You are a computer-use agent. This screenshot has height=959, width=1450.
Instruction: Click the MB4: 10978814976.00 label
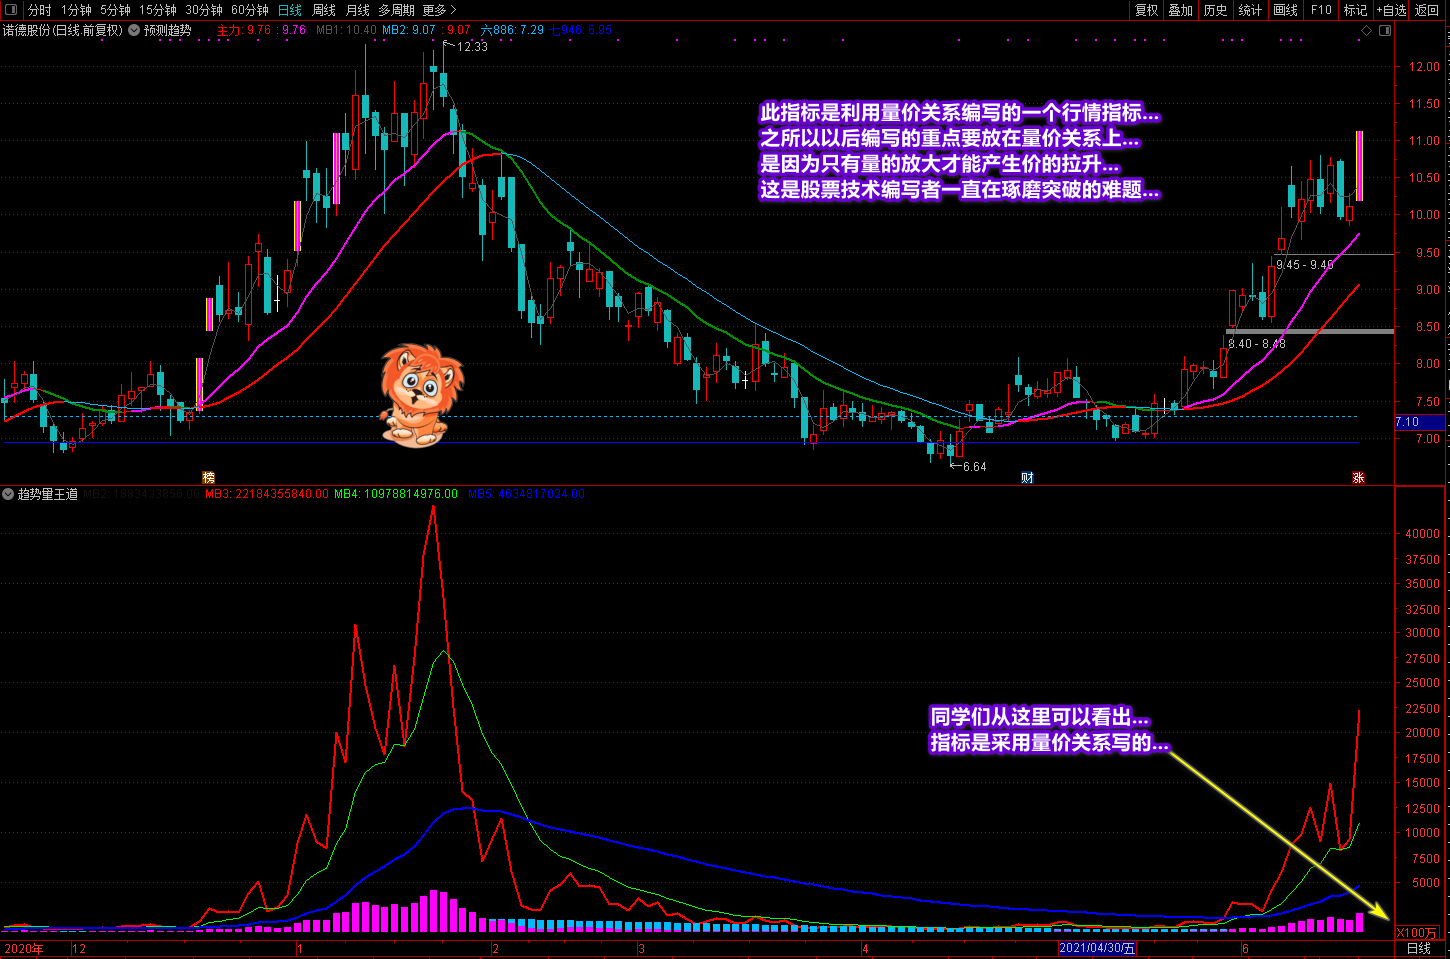(396, 494)
